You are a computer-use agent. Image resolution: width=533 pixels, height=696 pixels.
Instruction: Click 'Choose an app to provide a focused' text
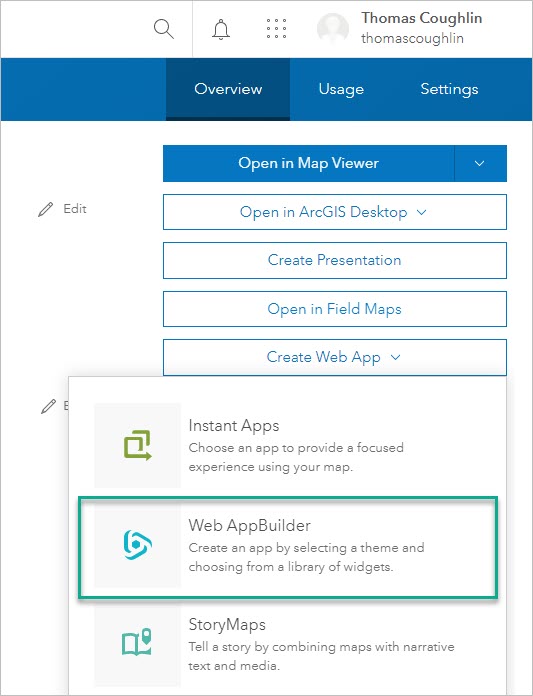coord(296,447)
